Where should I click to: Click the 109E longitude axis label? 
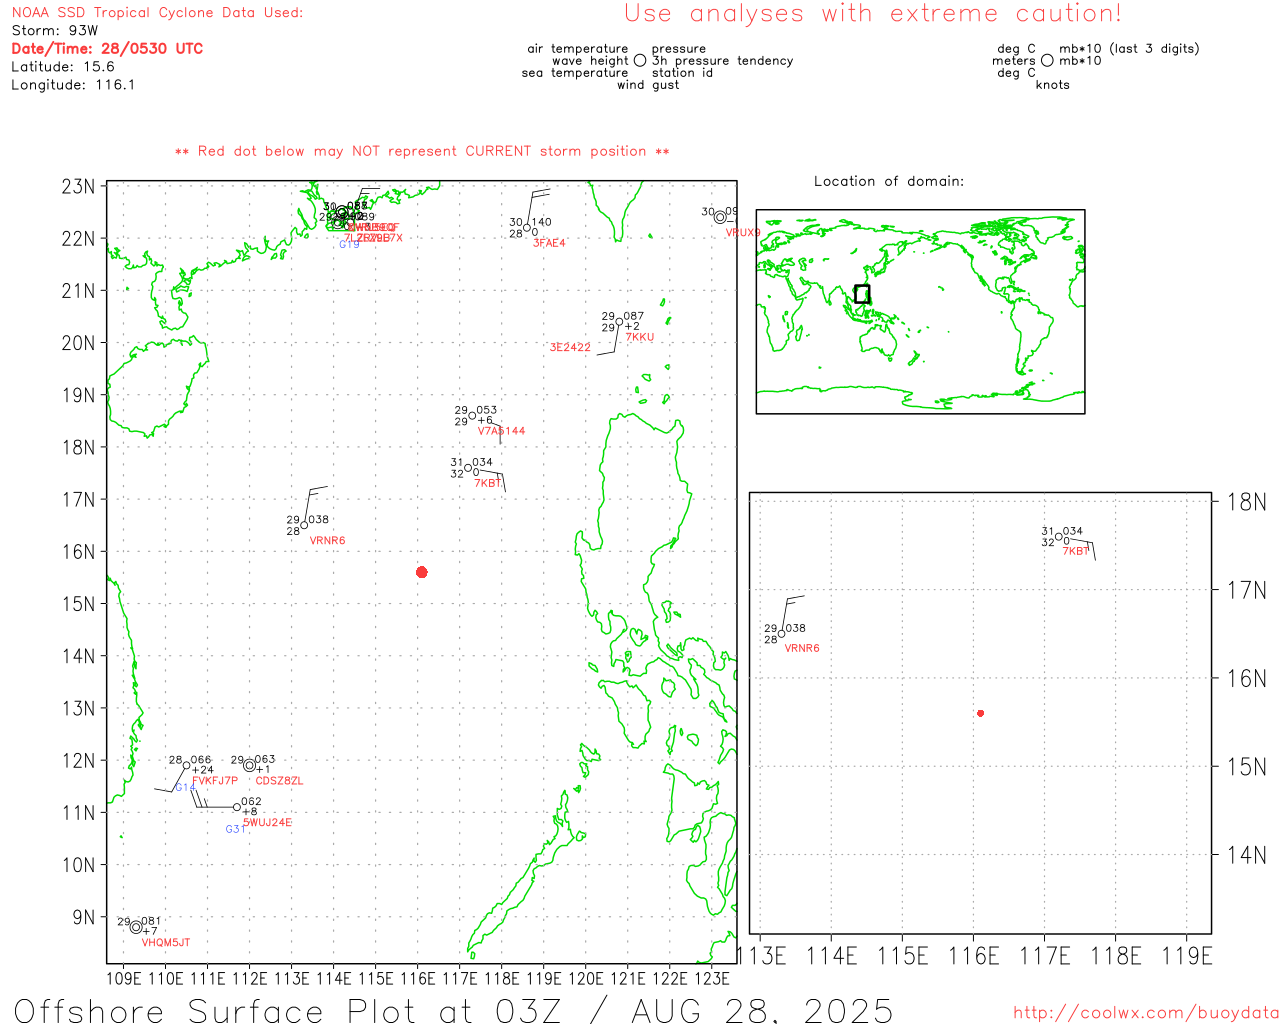point(124,979)
